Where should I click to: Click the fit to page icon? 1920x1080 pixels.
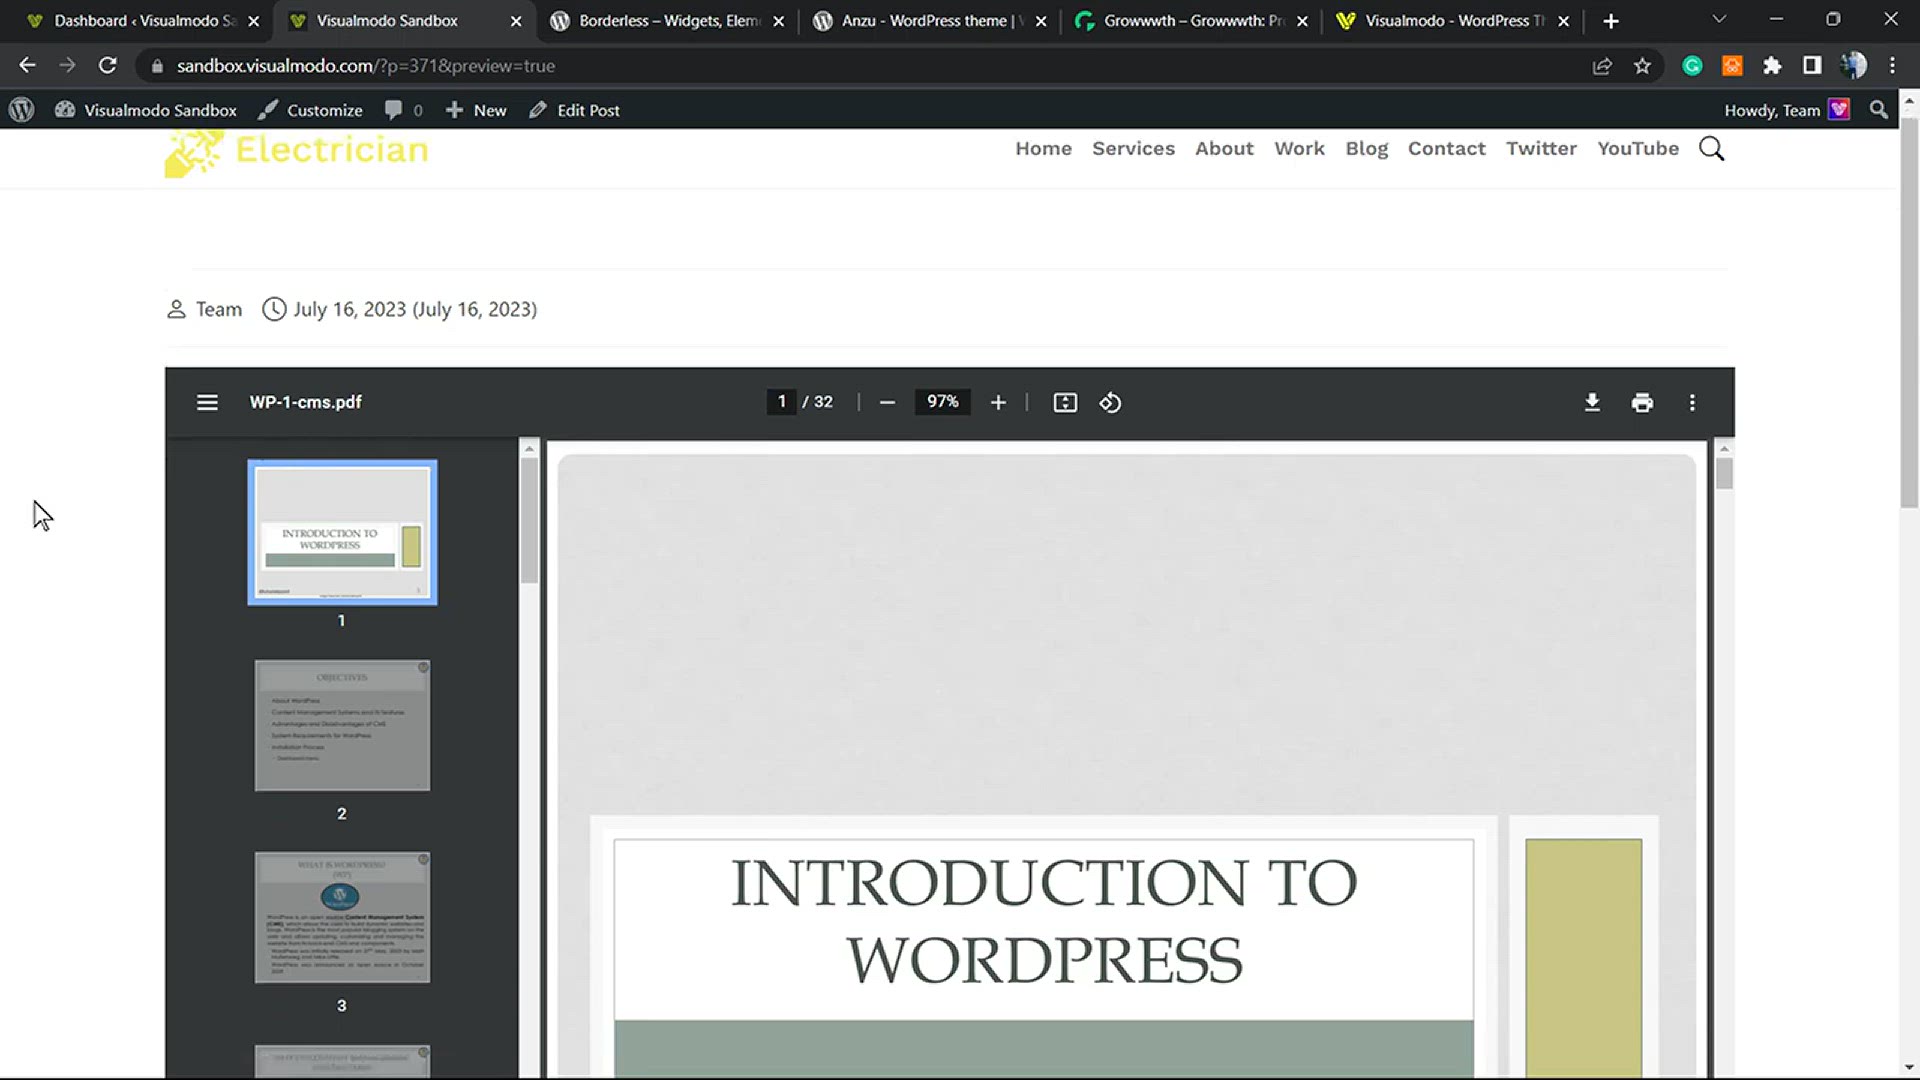[x=1065, y=402]
